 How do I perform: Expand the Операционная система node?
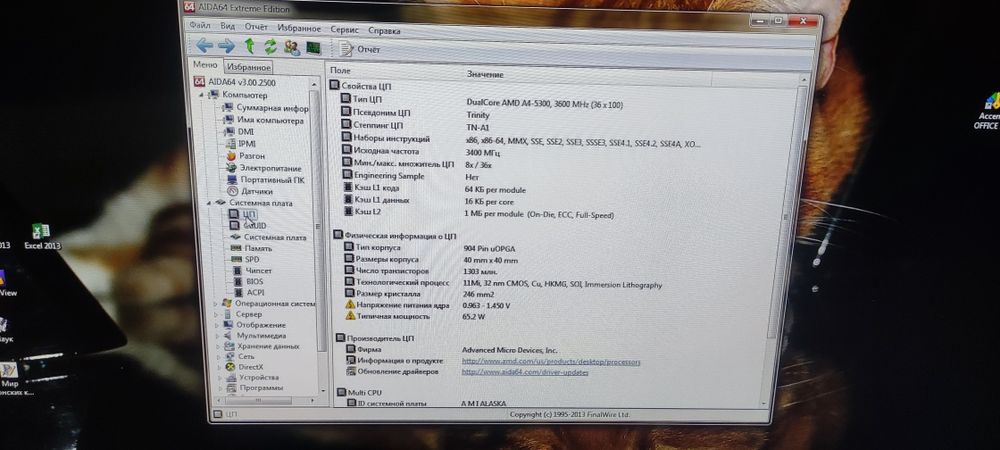click(216, 304)
